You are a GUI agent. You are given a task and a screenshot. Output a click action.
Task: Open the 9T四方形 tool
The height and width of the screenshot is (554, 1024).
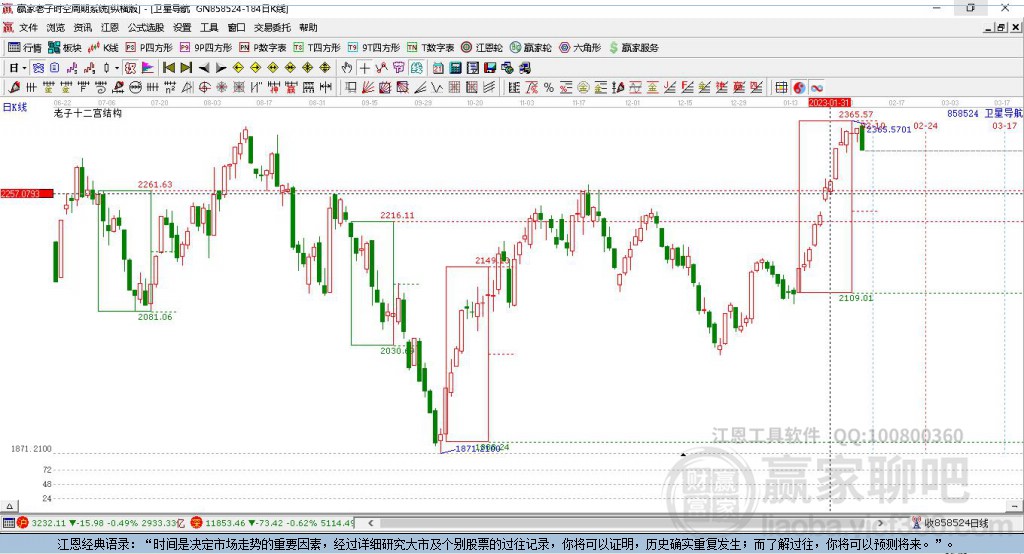pyautogui.click(x=374, y=48)
